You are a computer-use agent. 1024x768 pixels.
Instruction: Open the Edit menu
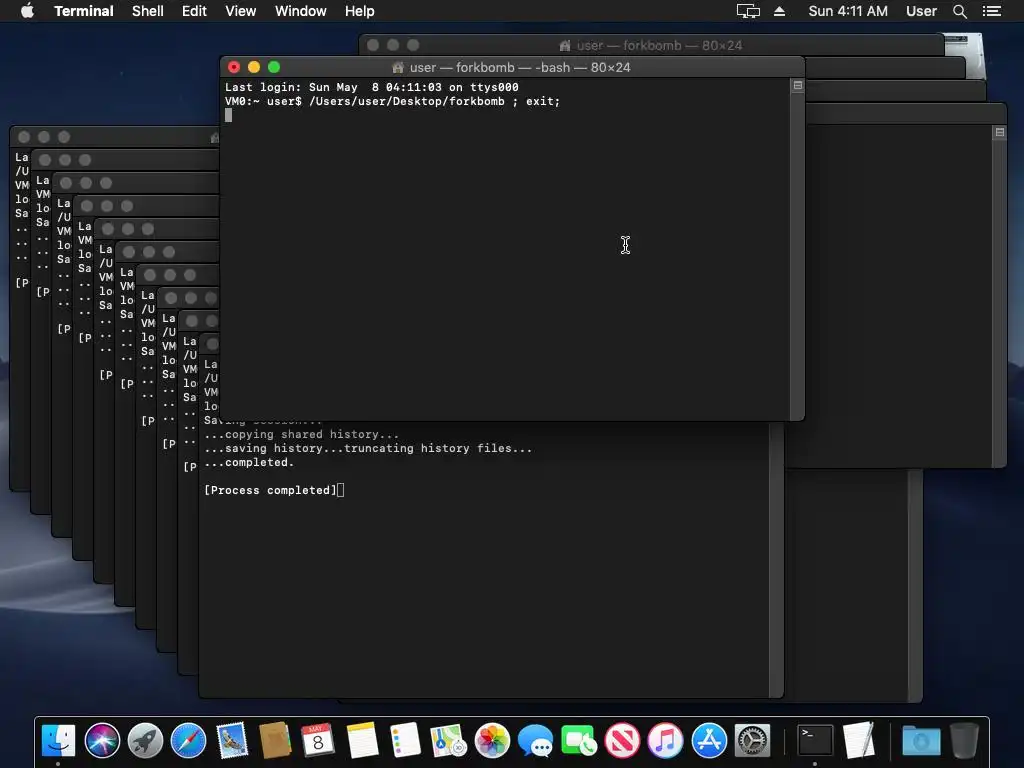click(x=194, y=11)
